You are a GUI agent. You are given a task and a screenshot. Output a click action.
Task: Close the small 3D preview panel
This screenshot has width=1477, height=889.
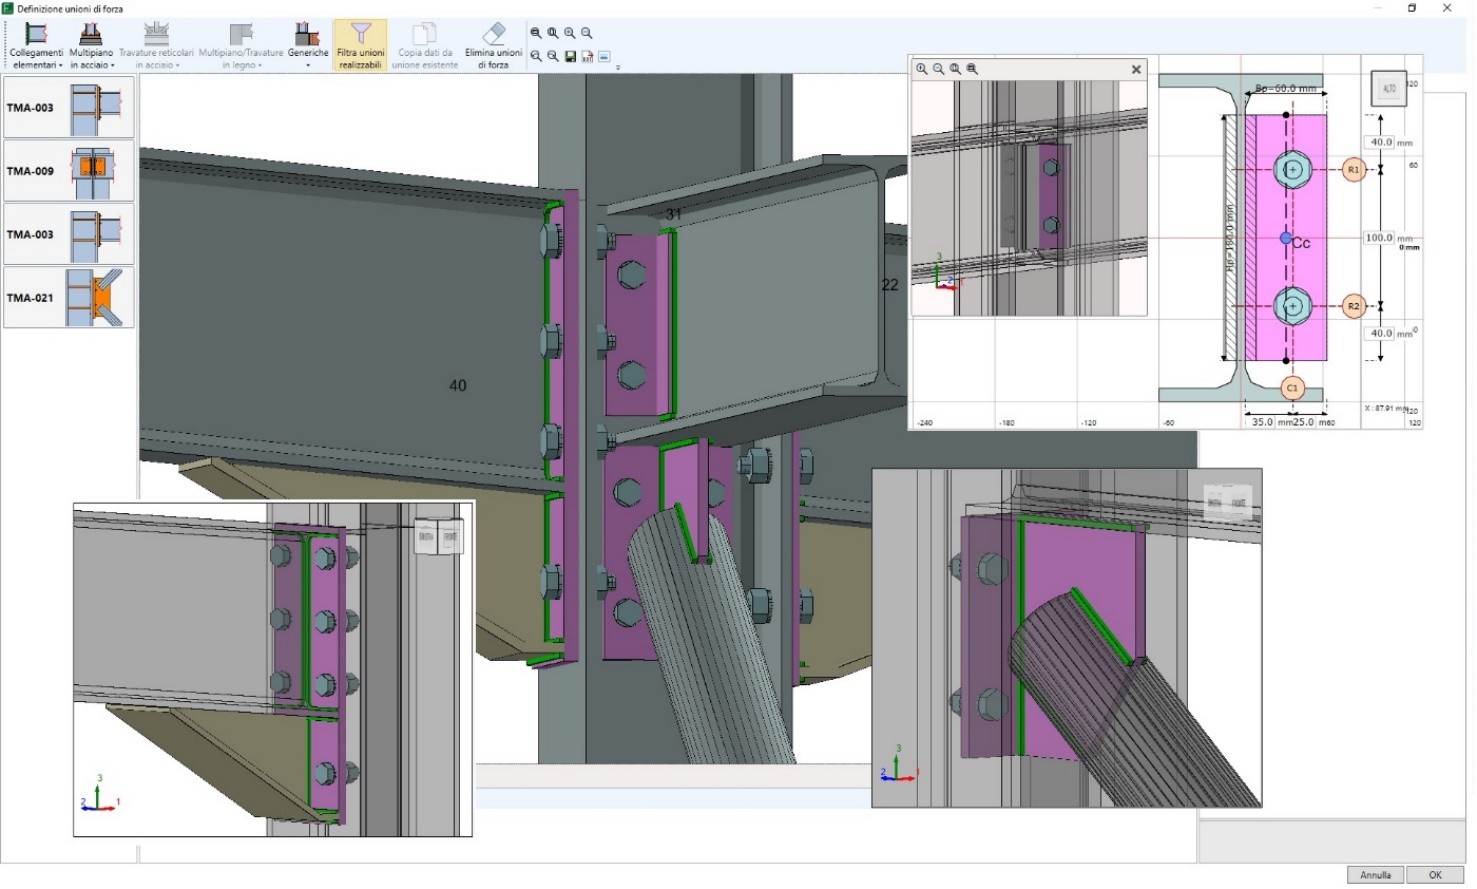click(1136, 69)
